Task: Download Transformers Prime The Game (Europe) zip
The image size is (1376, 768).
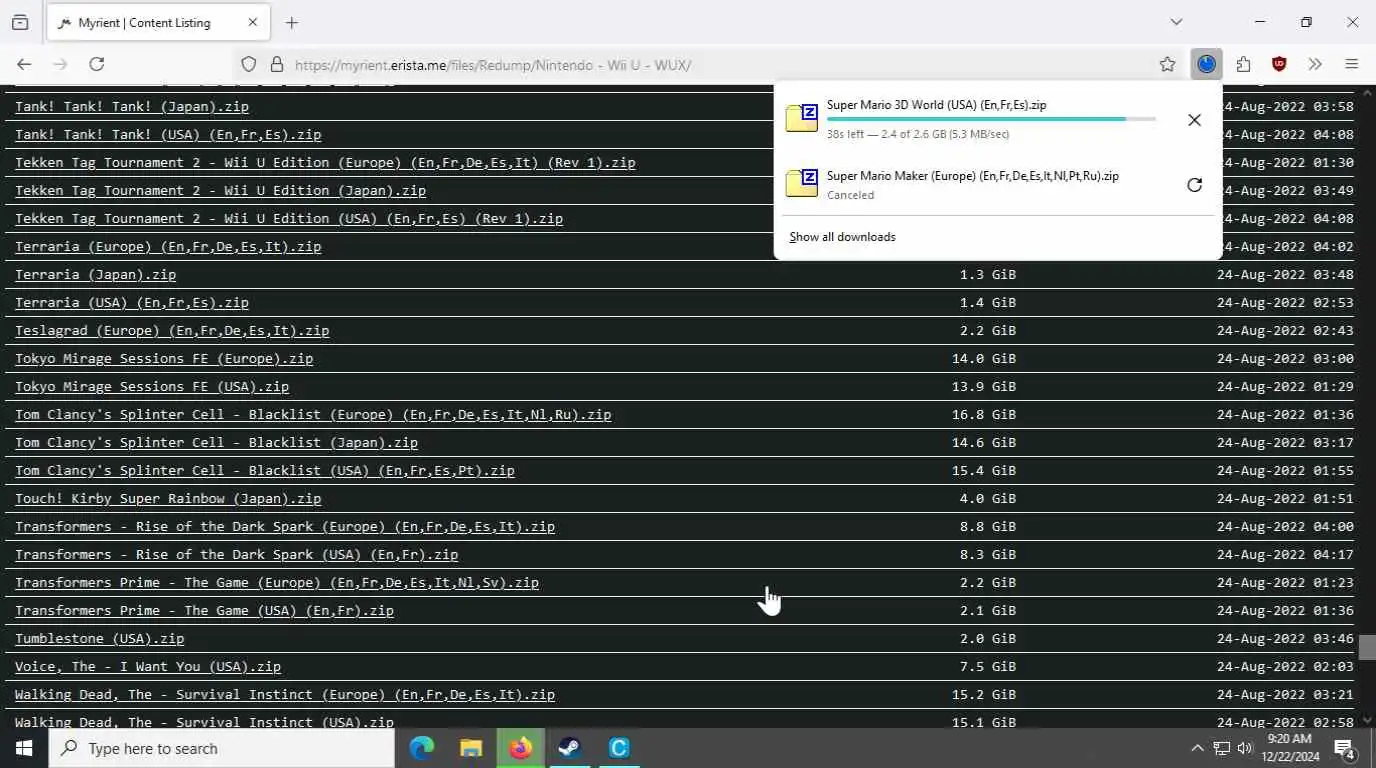Action: click(x=277, y=582)
